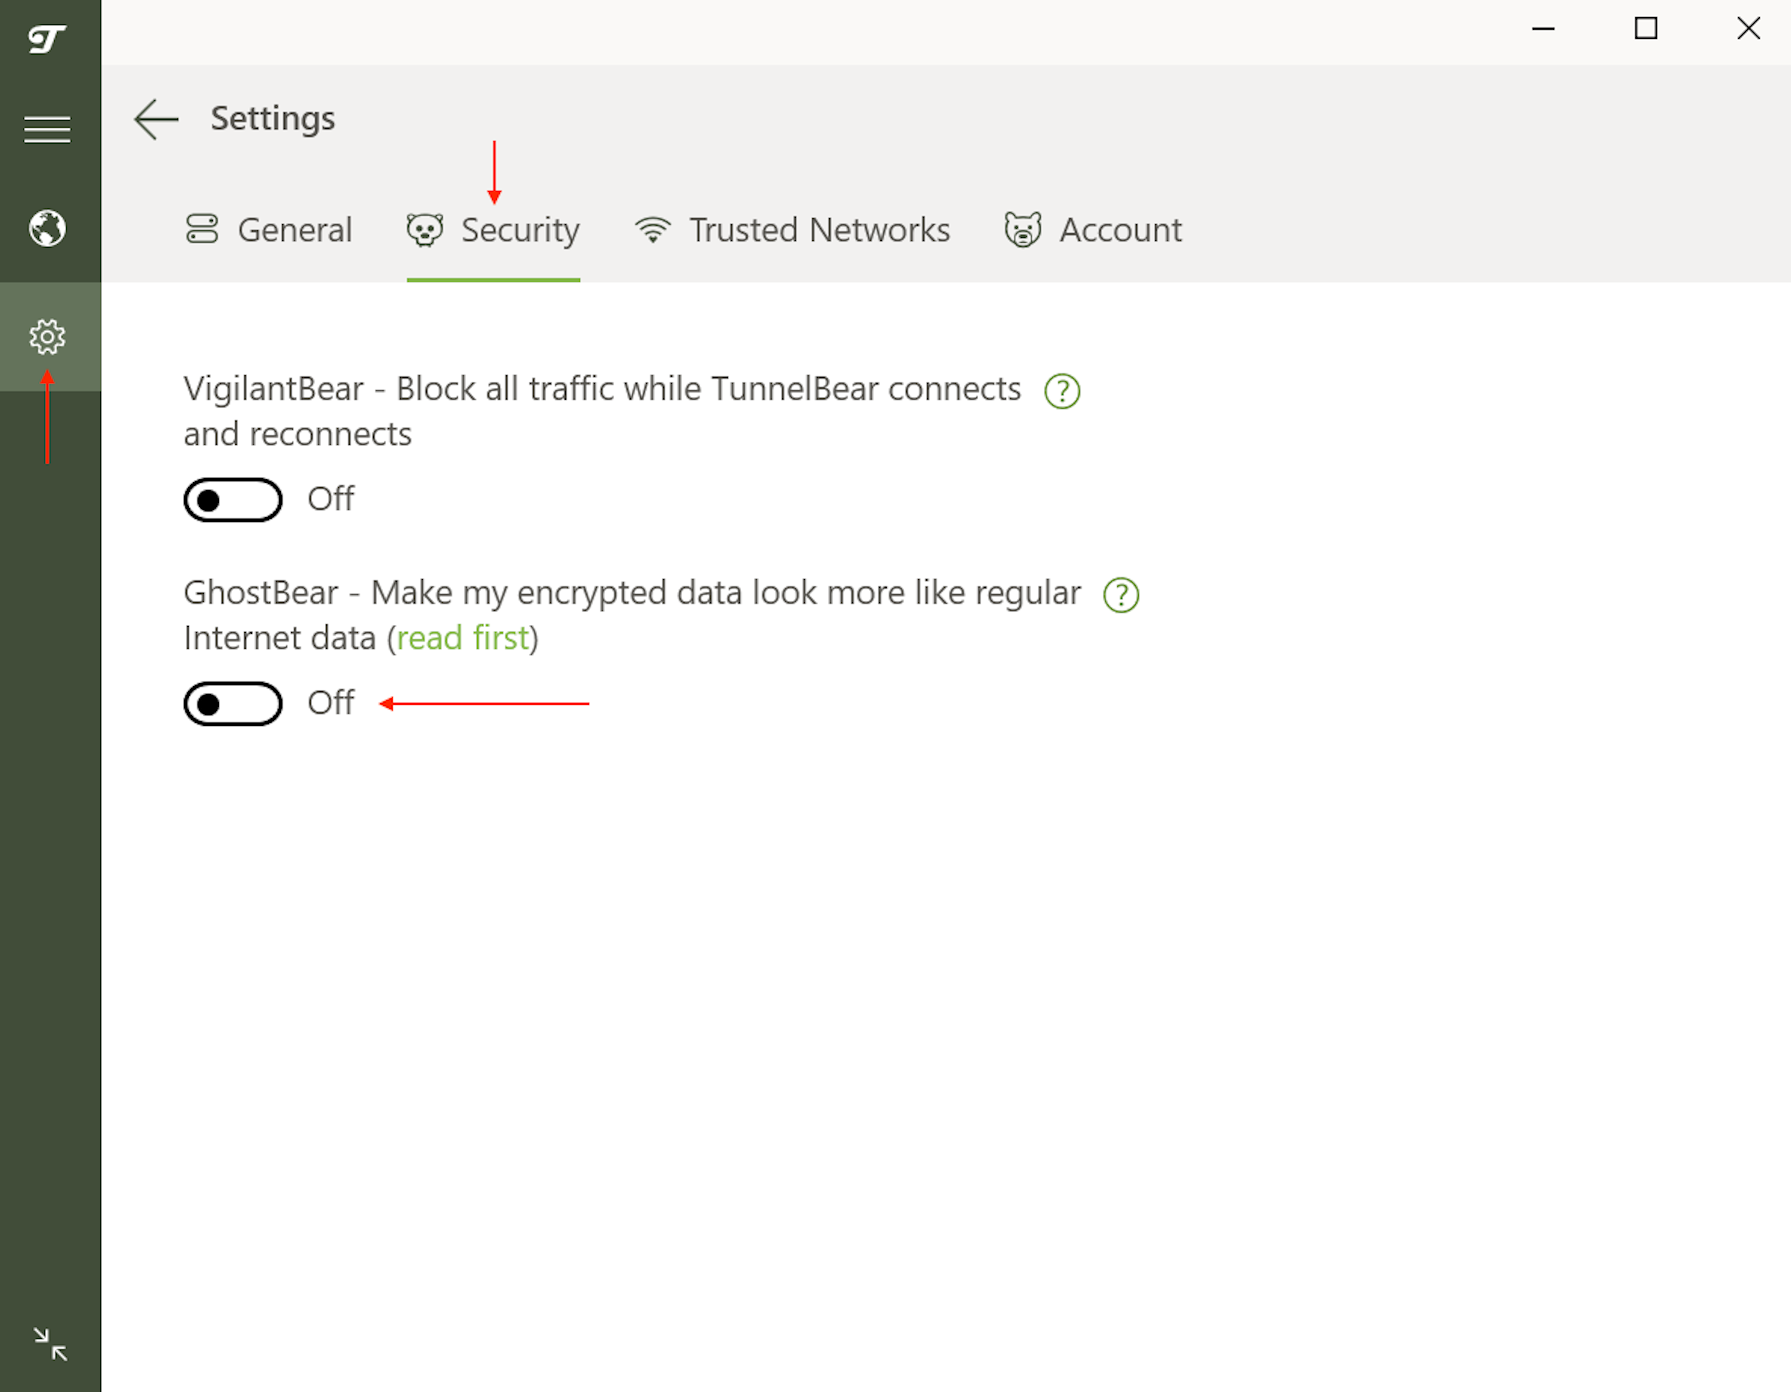Open the 'read first' link
Image resolution: width=1791 pixels, height=1392 pixels.
tap(463, 638)
